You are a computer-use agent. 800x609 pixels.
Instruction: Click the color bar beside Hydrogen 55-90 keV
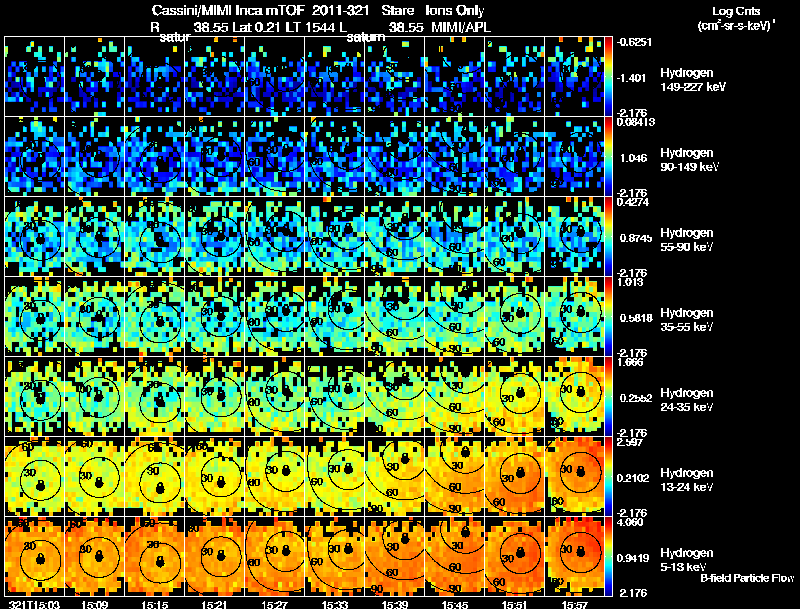[609, 237]
